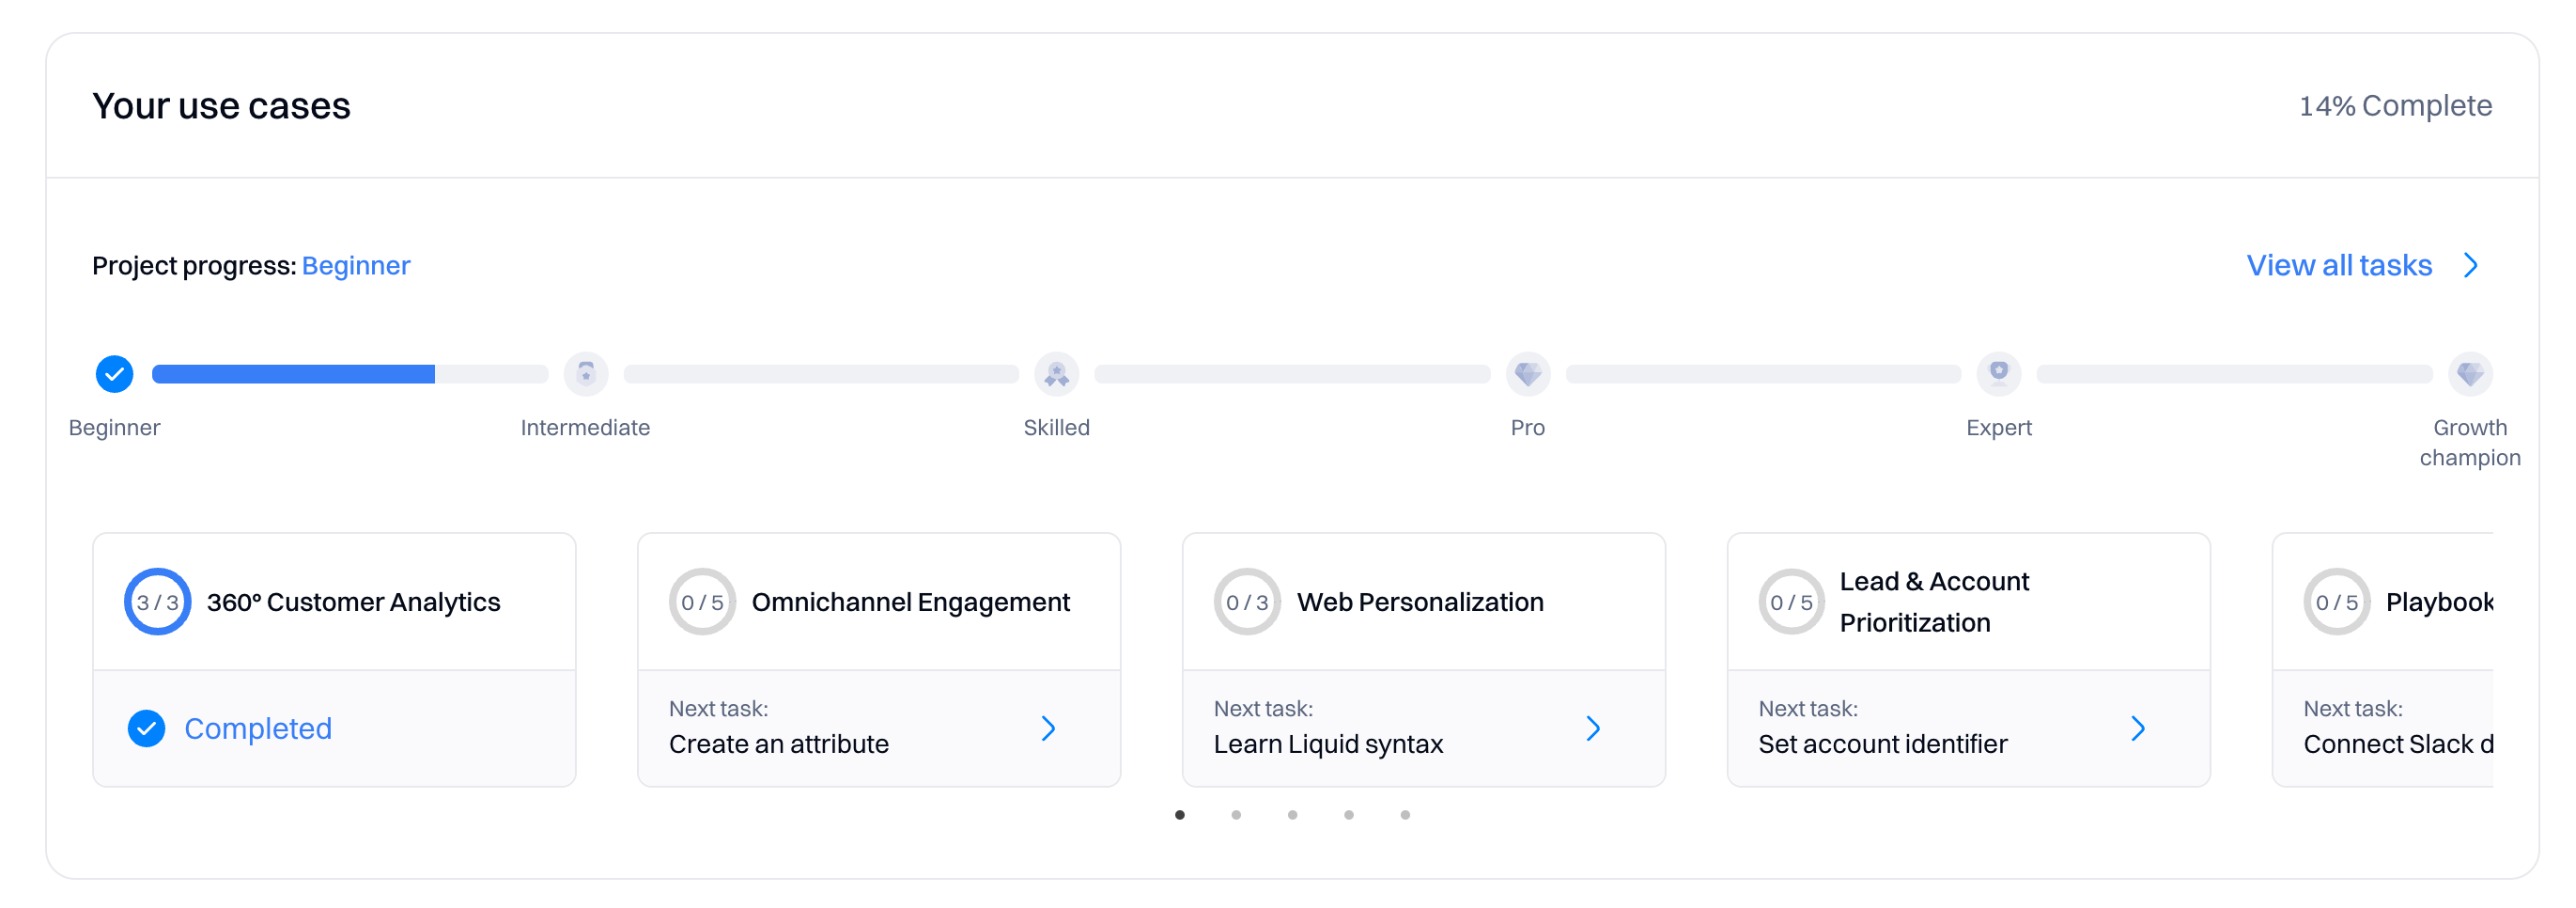Click the Pro milestone diamond icon
2576x908 pixels.
1527,374
